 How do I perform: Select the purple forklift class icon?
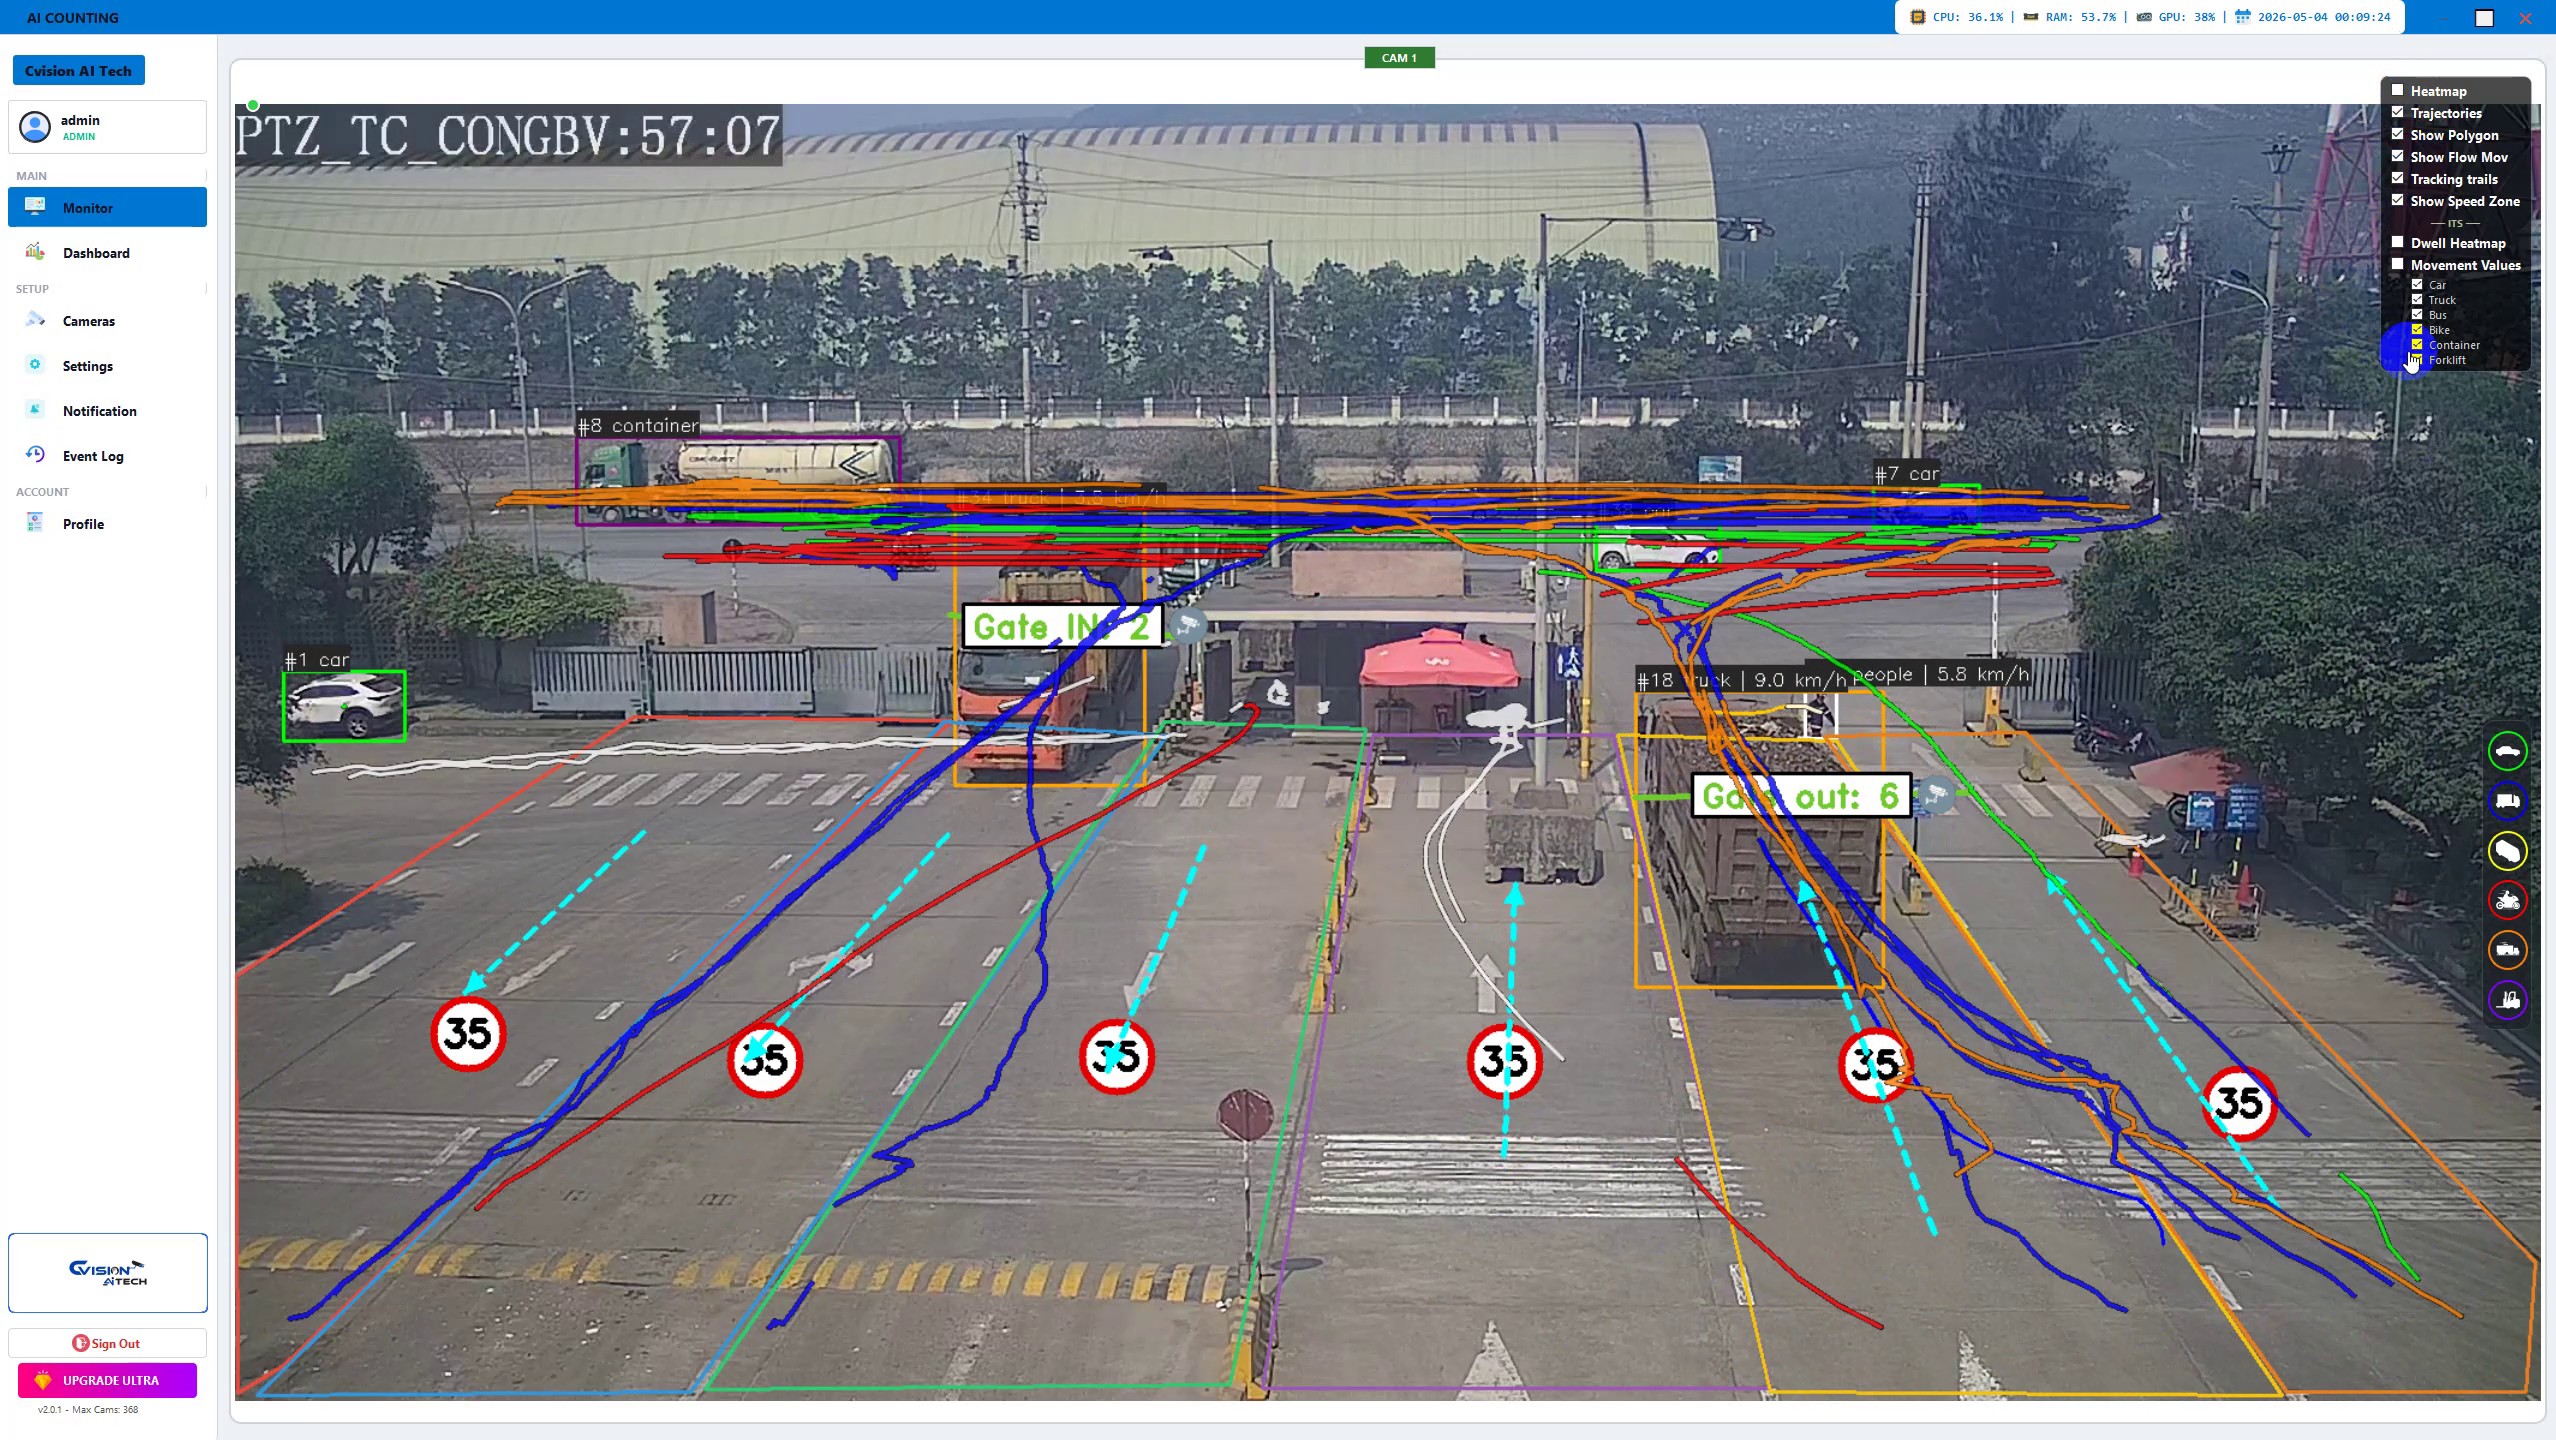coord(2507,999)
